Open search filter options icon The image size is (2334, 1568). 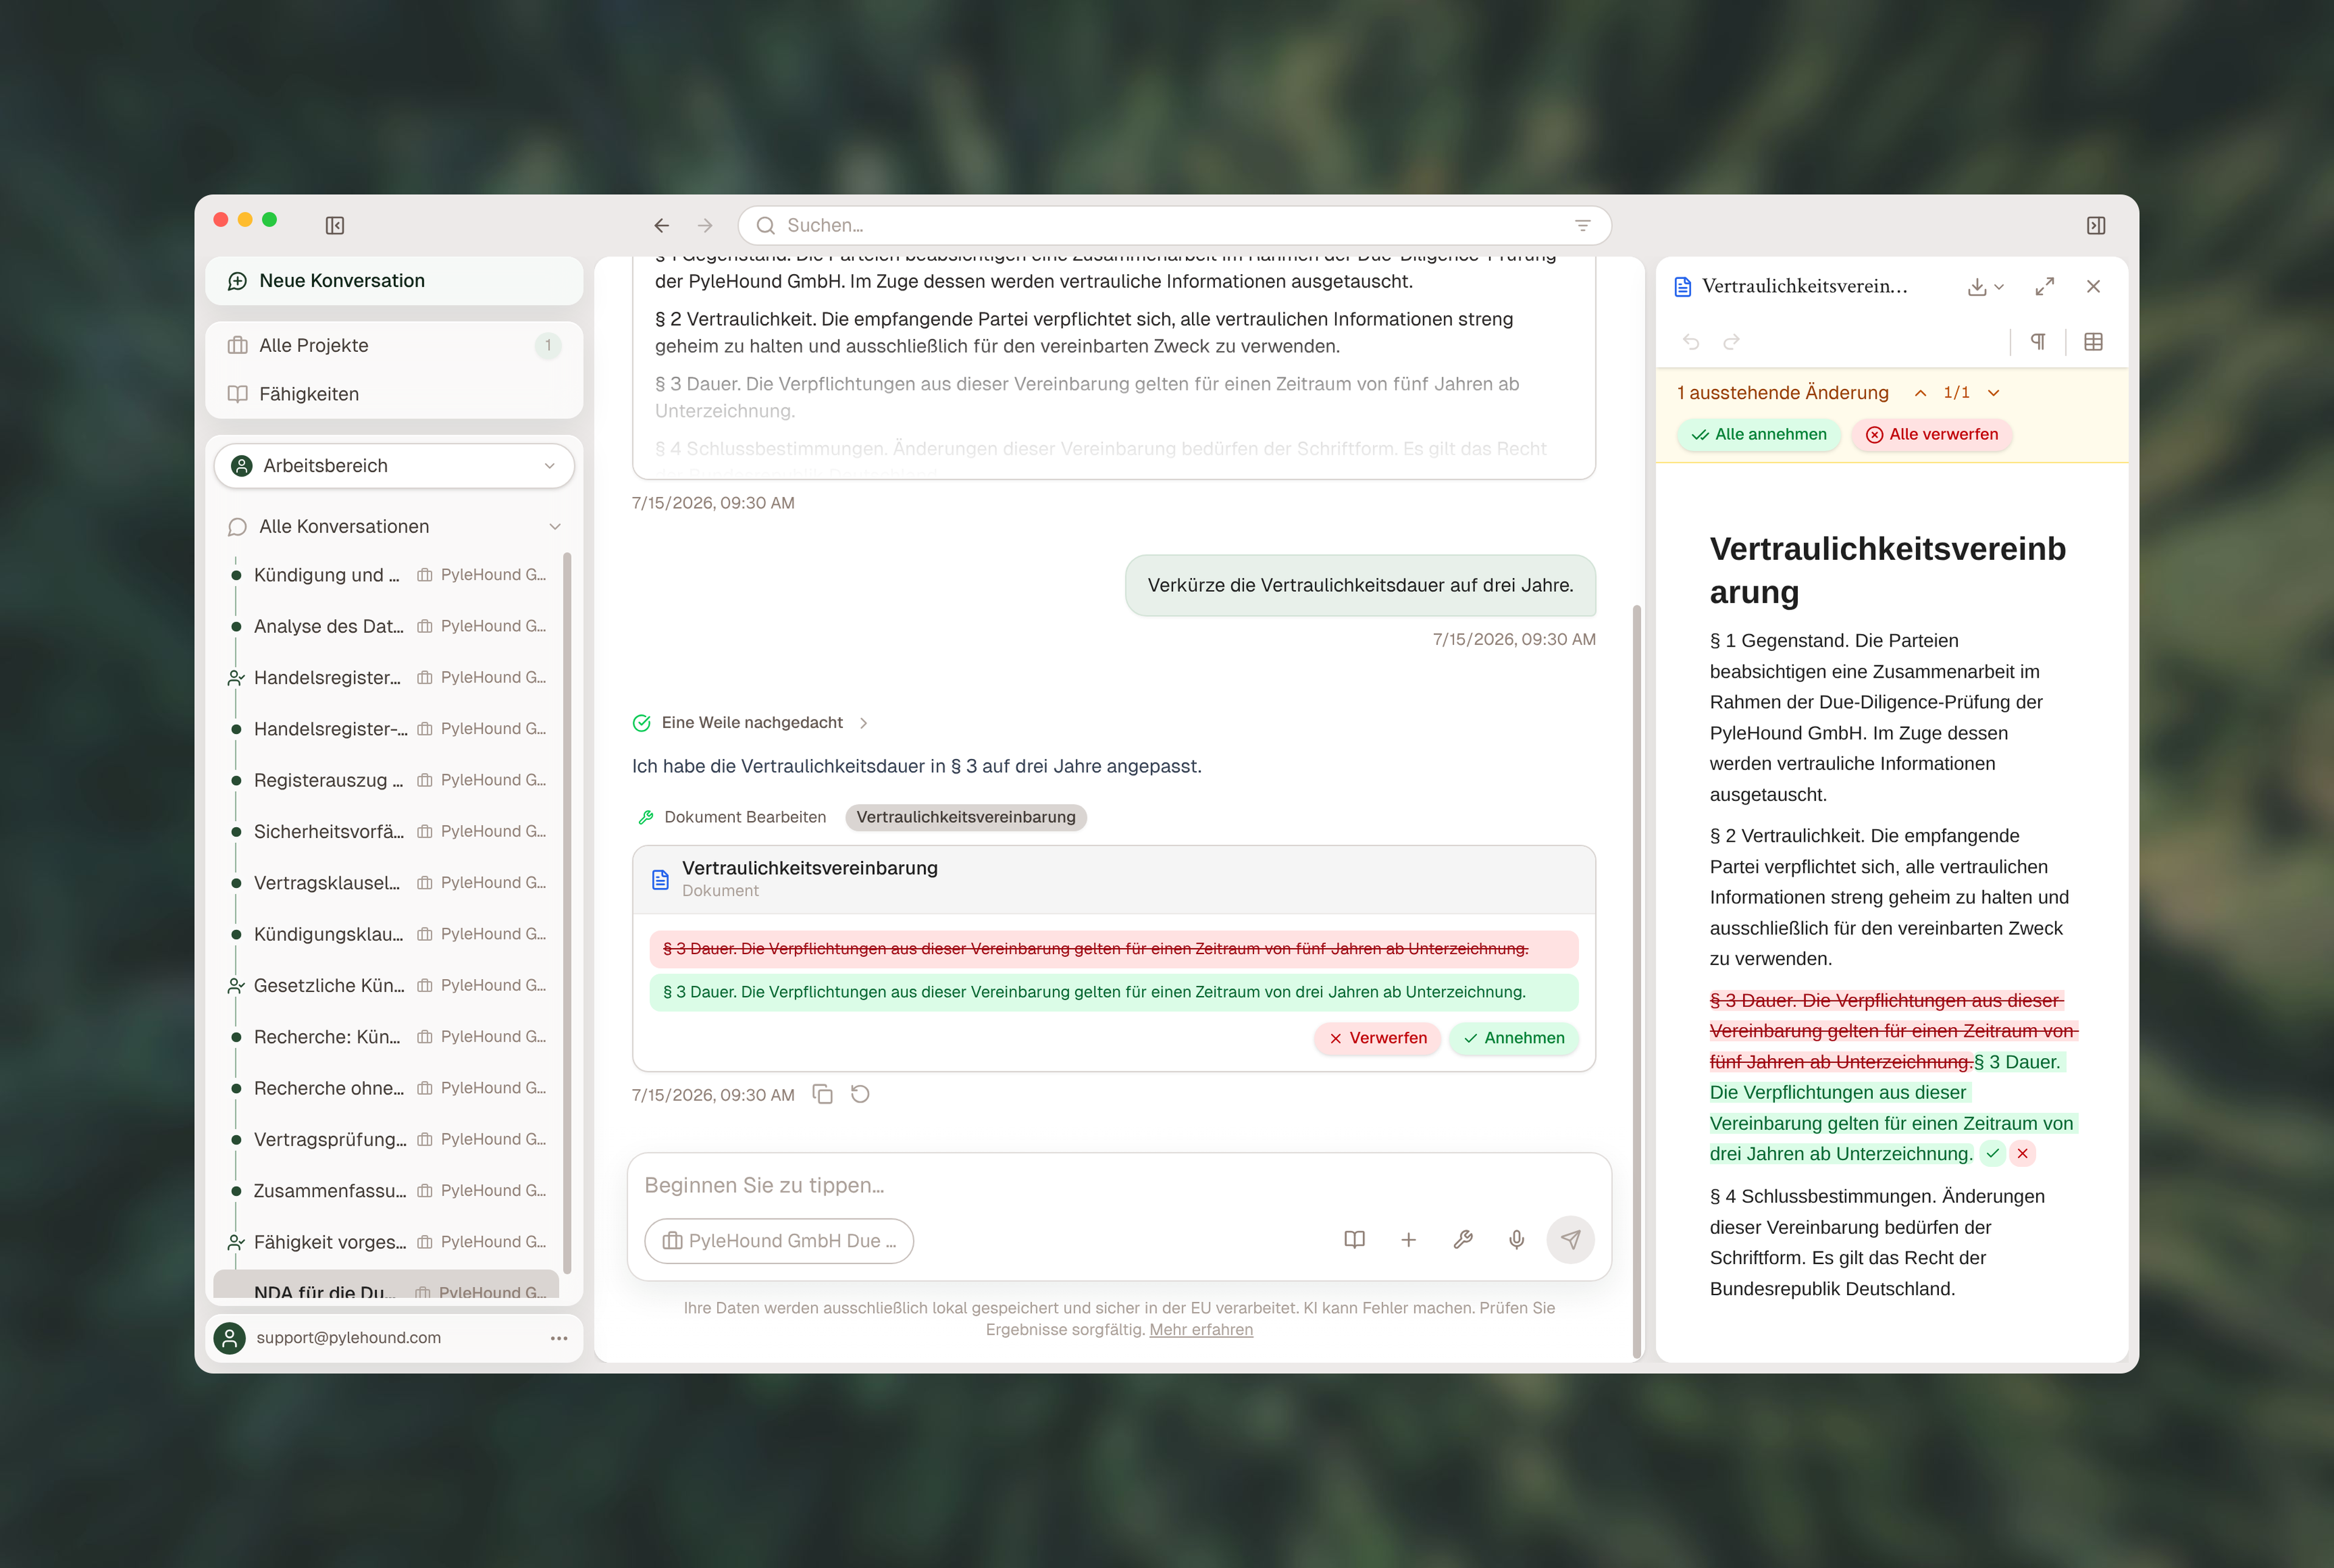click(1582, 226)
